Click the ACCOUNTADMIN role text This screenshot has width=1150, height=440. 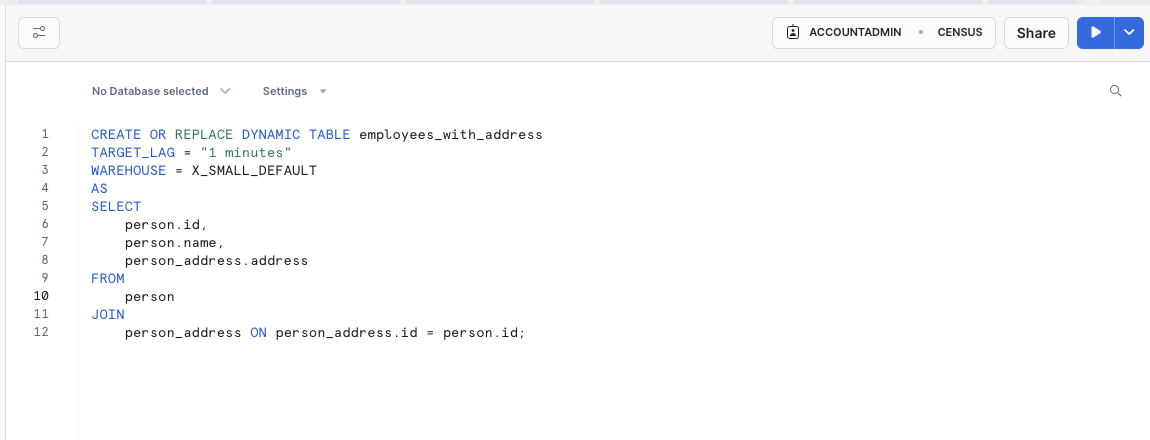coord(855,33)
